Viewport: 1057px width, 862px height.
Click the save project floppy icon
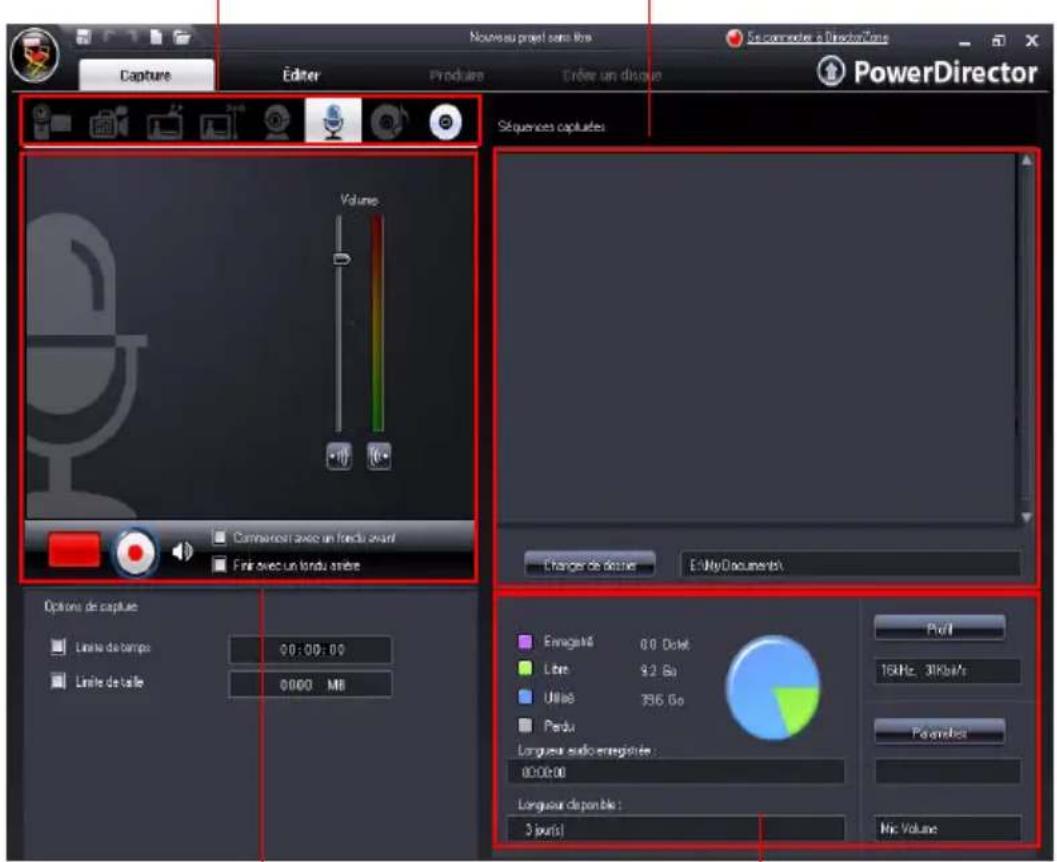pos(84,37)
